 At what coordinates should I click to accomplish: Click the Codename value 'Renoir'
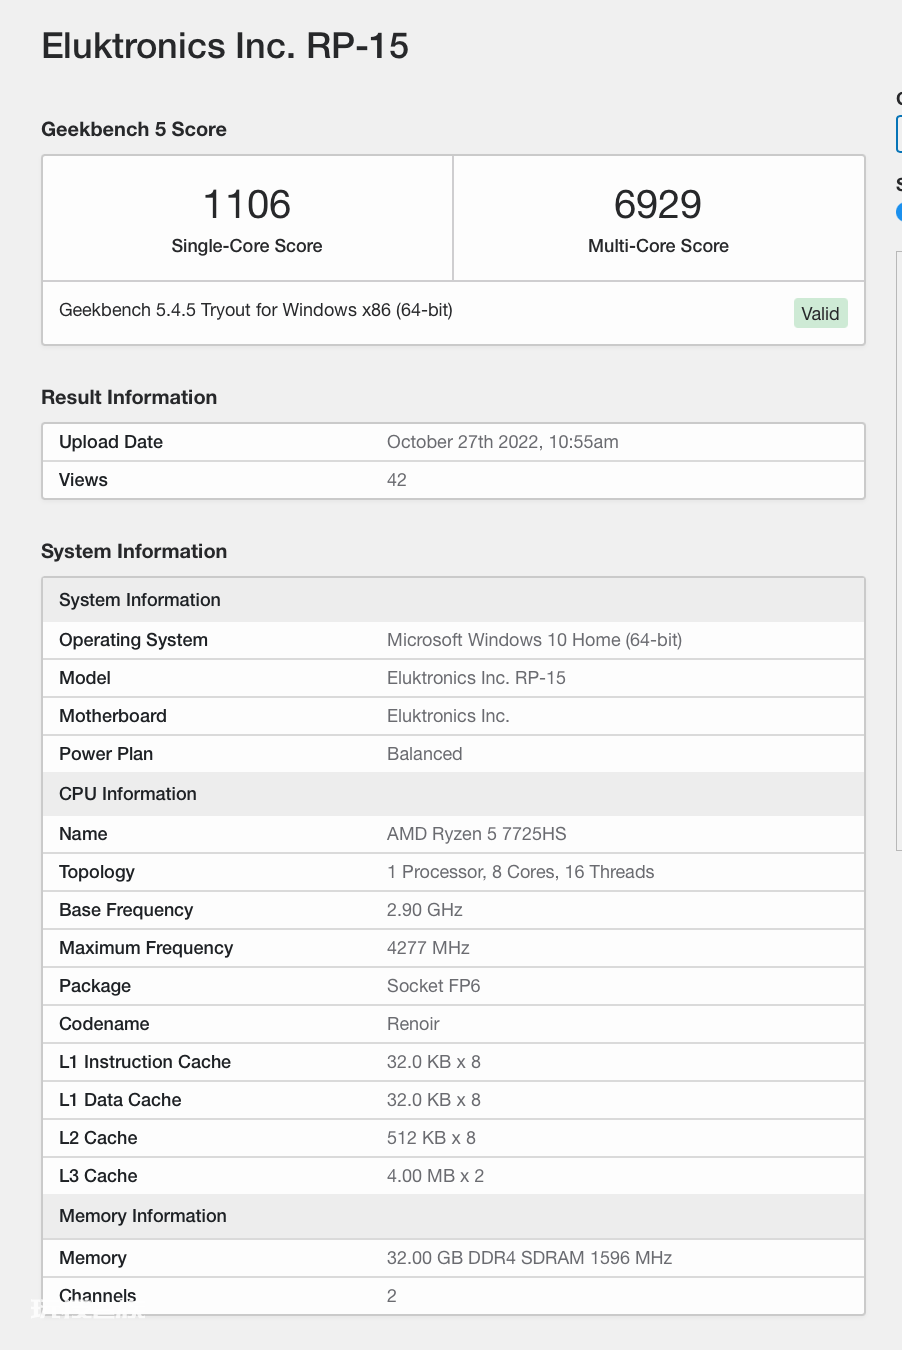[x=413, y=1024]
